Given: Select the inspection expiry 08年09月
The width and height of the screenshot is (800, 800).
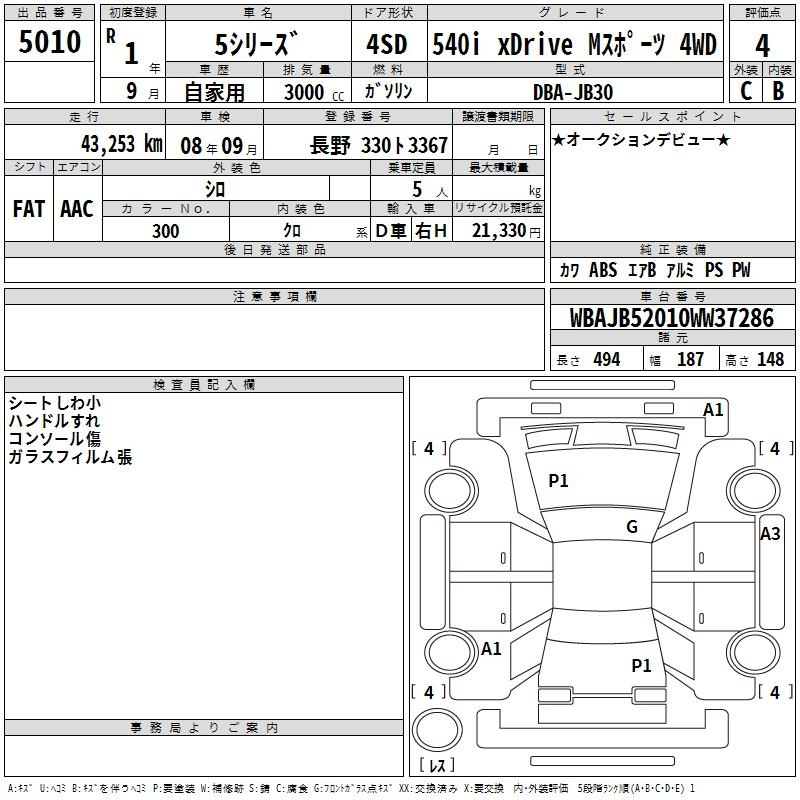Looking at the screenshot, I should click(219, 146).
